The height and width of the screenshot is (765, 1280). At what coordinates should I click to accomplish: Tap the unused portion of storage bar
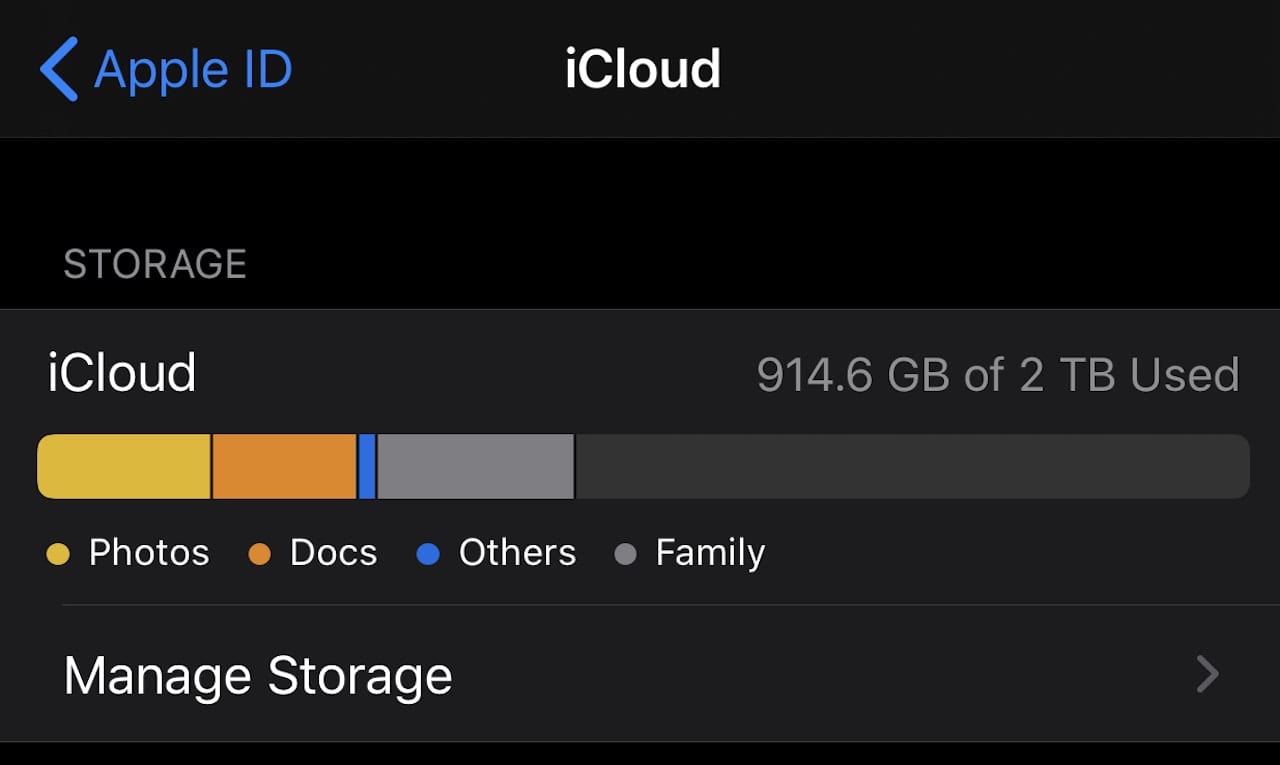click(910, 466)
